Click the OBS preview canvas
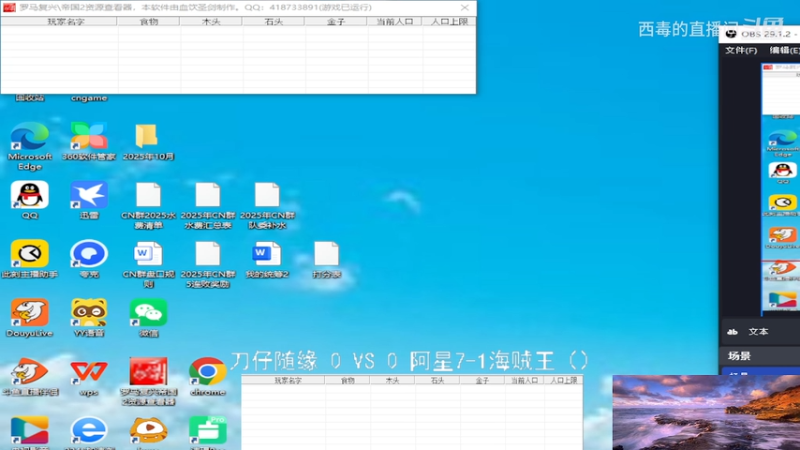The image size is (800, 450). tap(781, 189)
